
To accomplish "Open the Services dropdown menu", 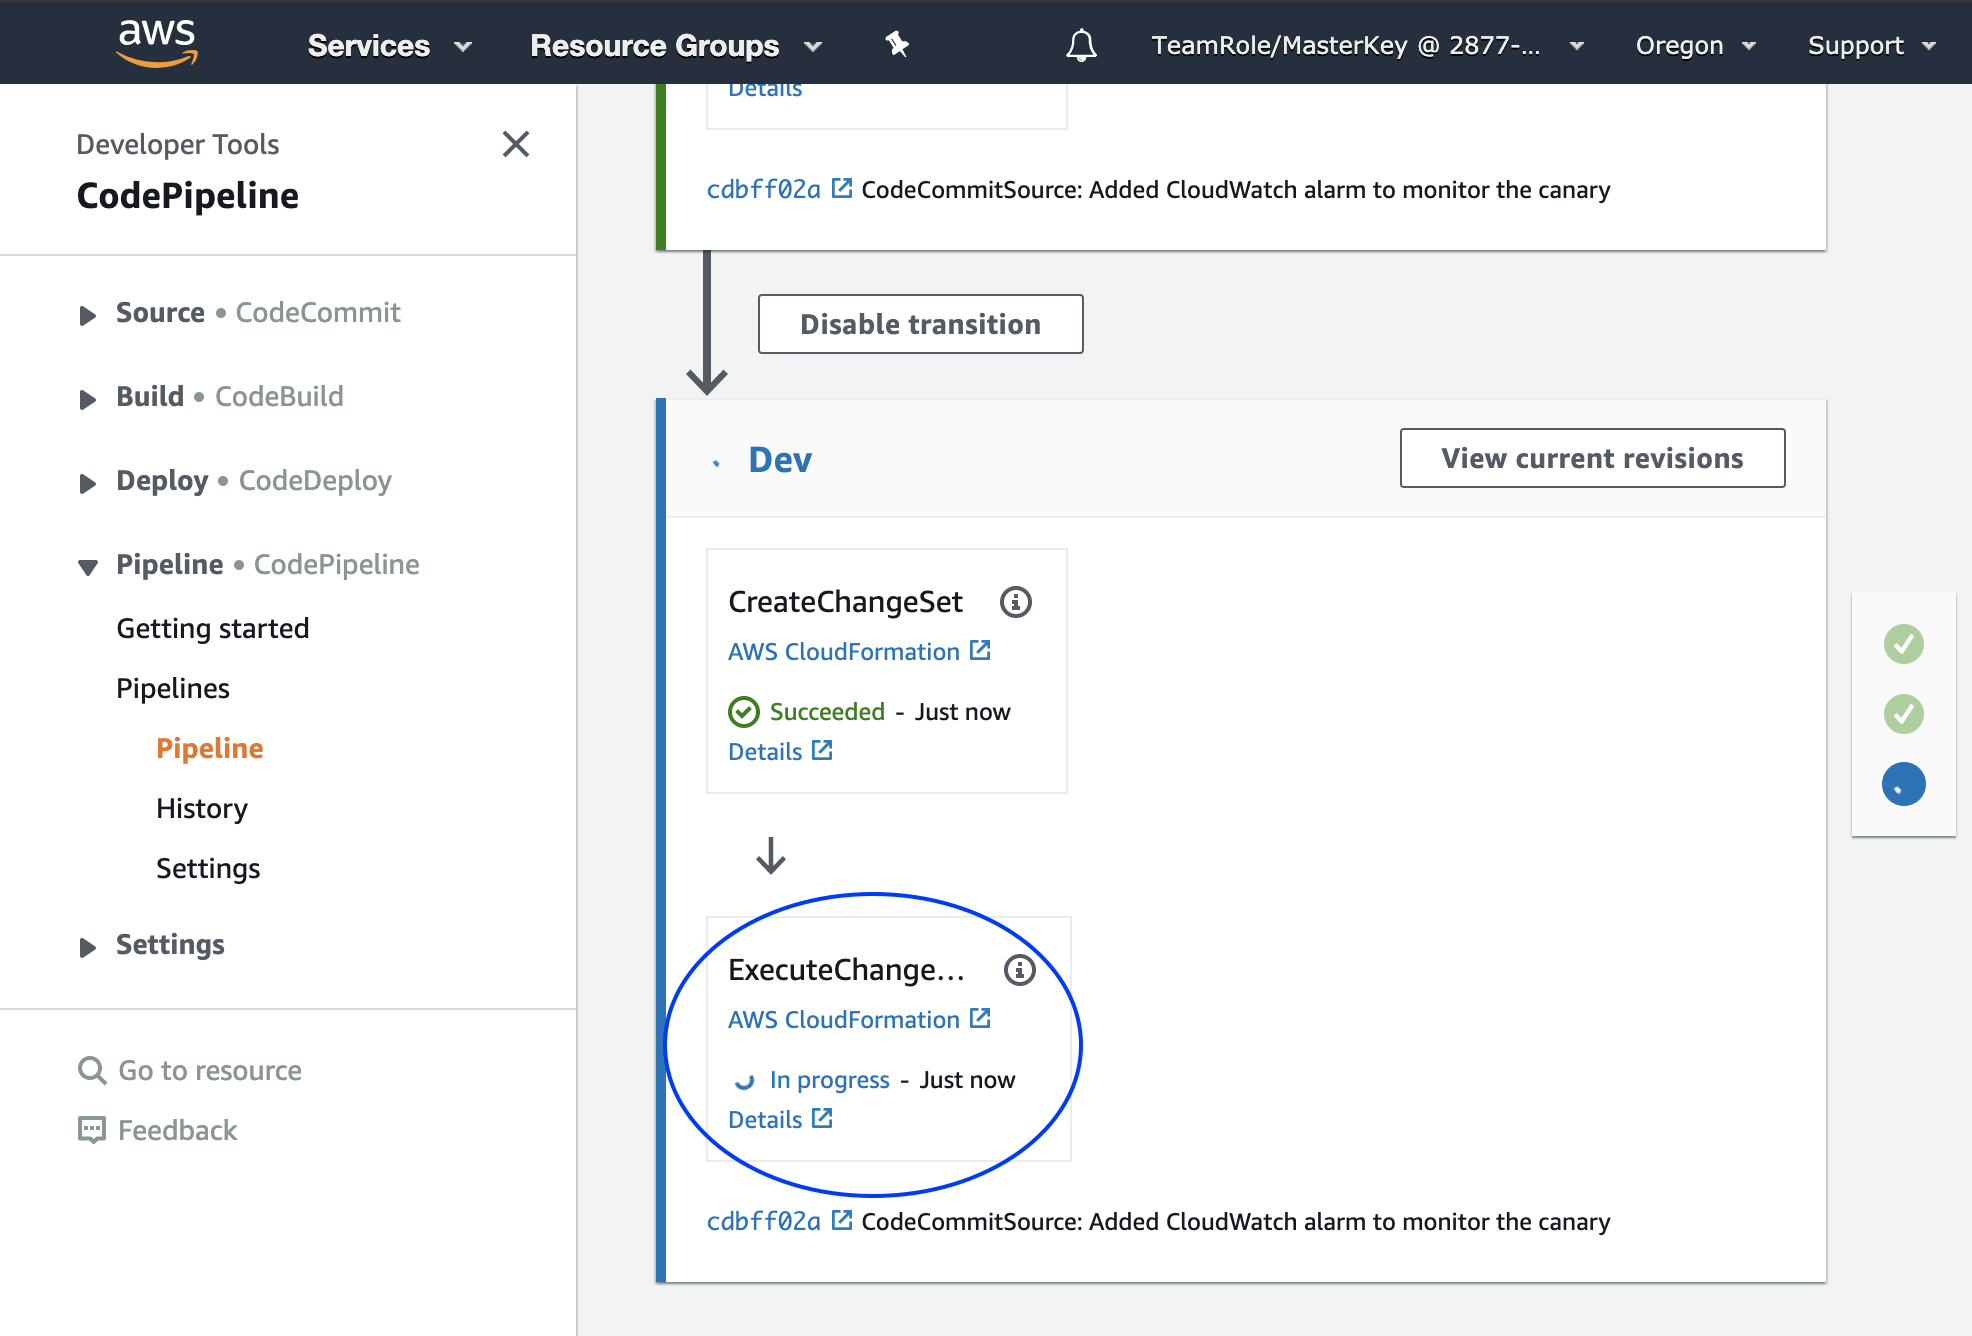I will pos(389,46).
